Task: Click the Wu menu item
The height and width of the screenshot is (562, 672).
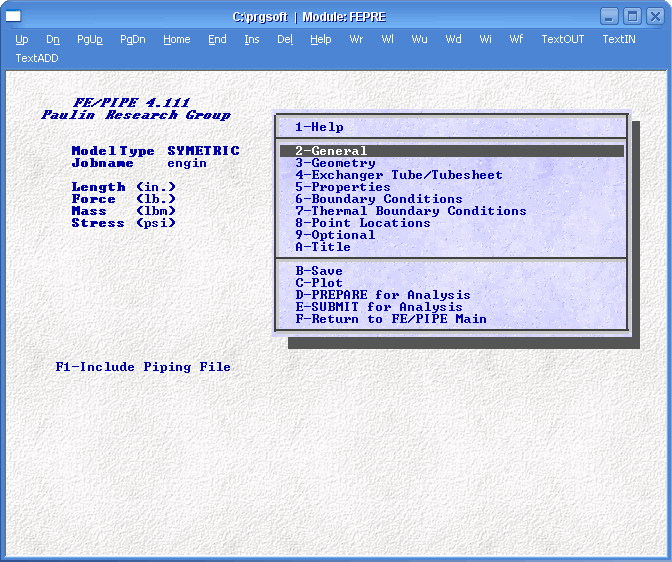Action: [419, 39]
